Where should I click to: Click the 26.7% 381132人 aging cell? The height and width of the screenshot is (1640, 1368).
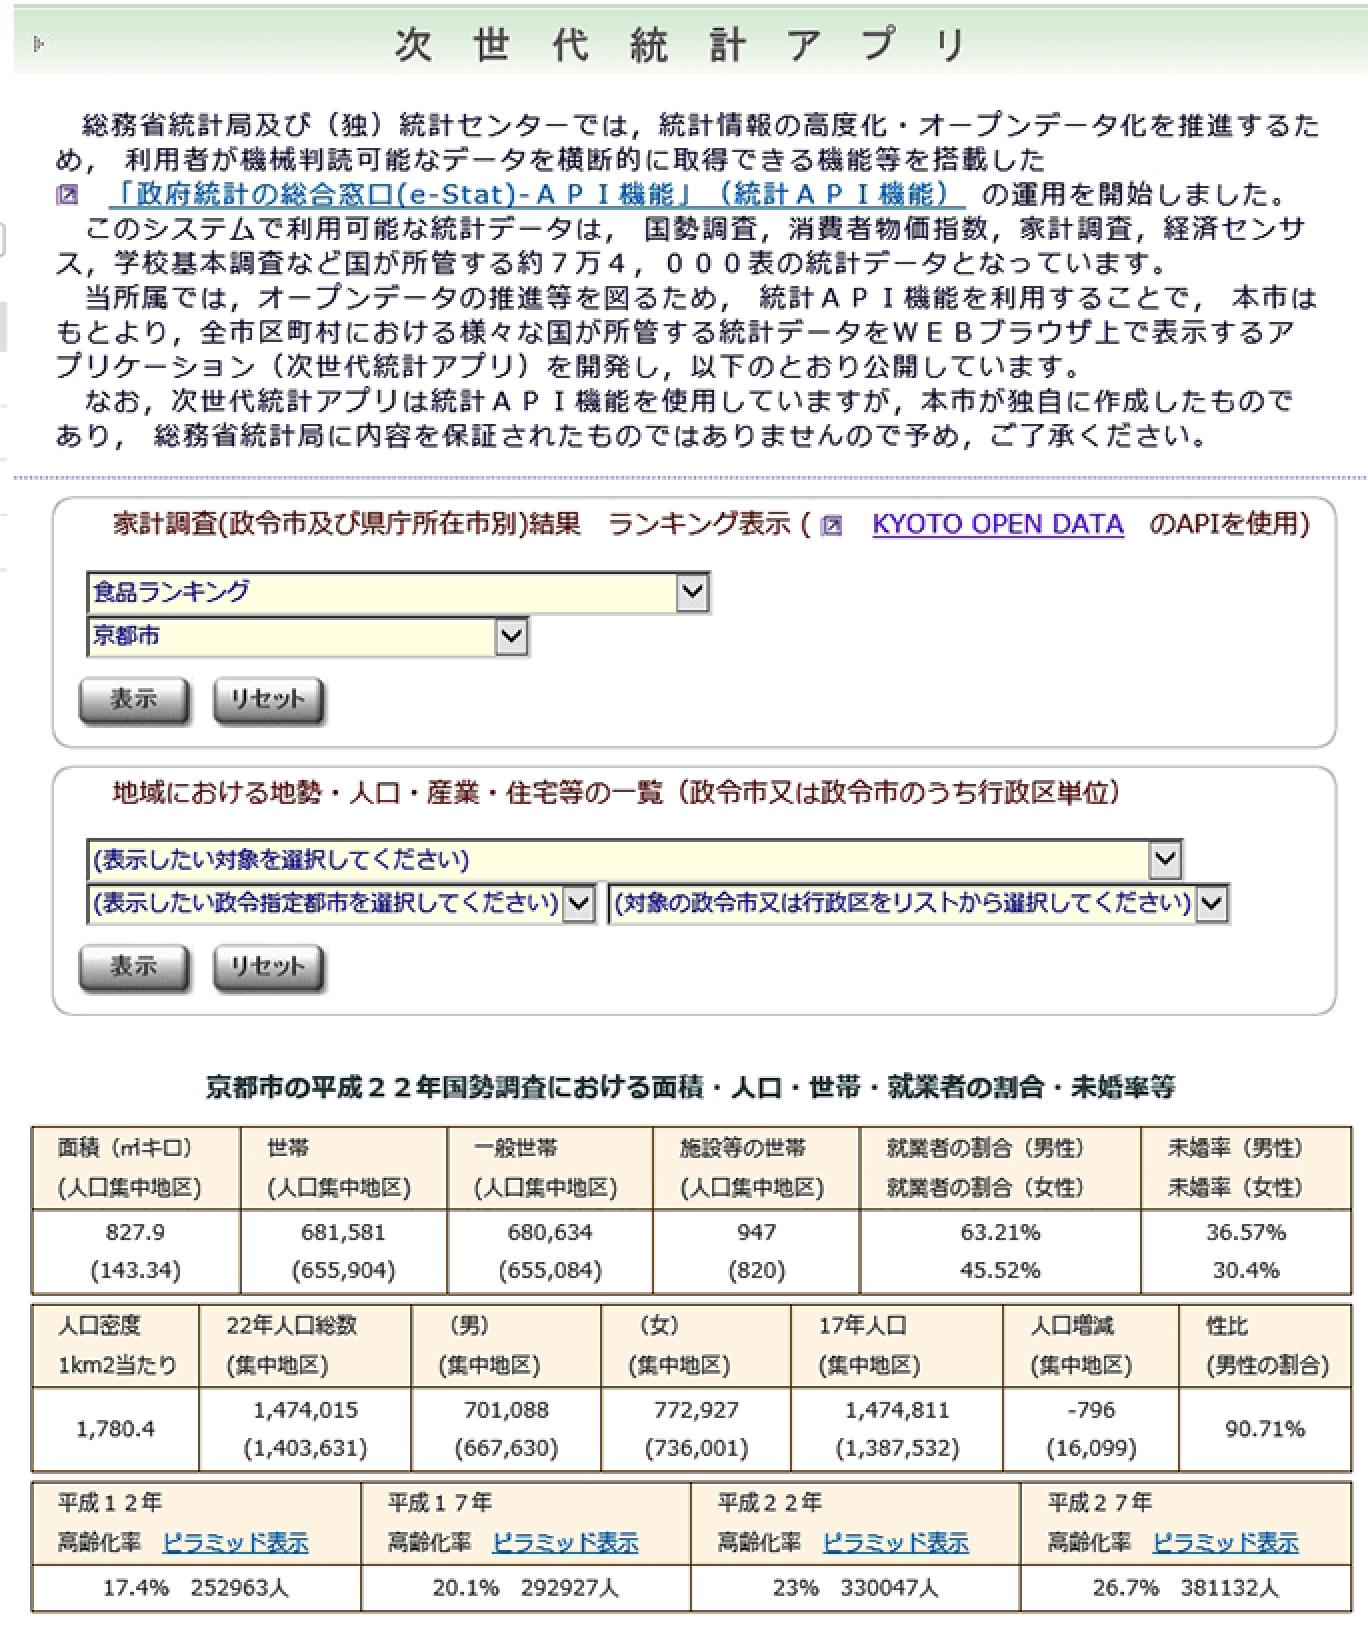tap(1186, 1588)
